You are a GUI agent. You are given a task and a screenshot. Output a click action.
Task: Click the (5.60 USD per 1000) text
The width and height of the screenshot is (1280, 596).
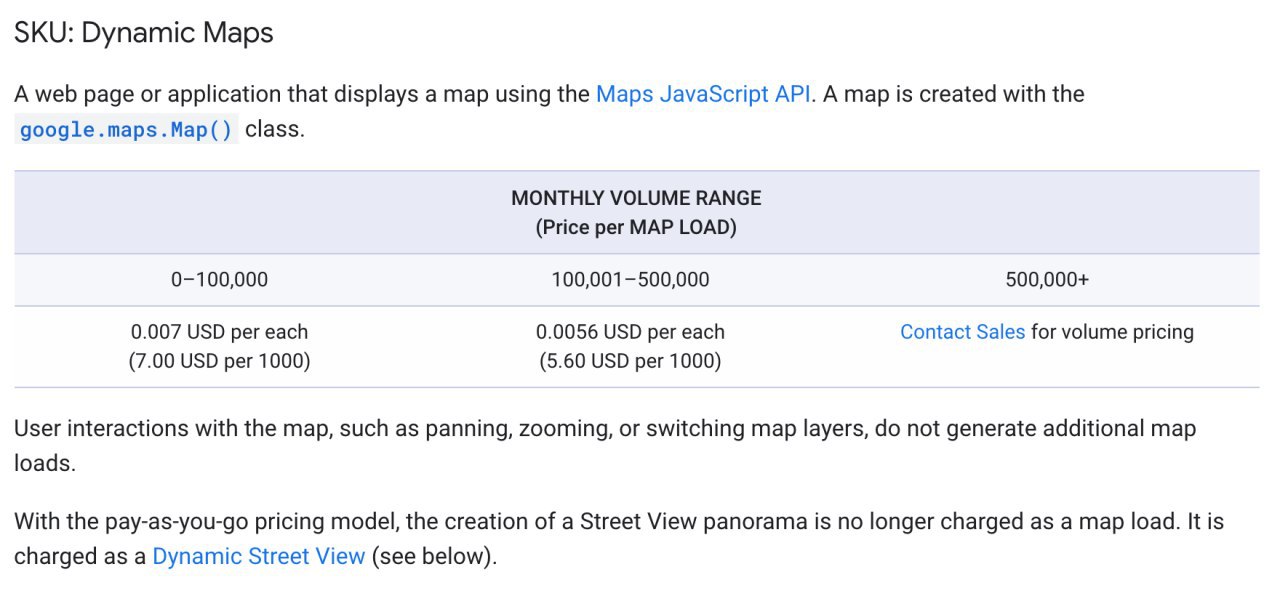tap(630, 361)
